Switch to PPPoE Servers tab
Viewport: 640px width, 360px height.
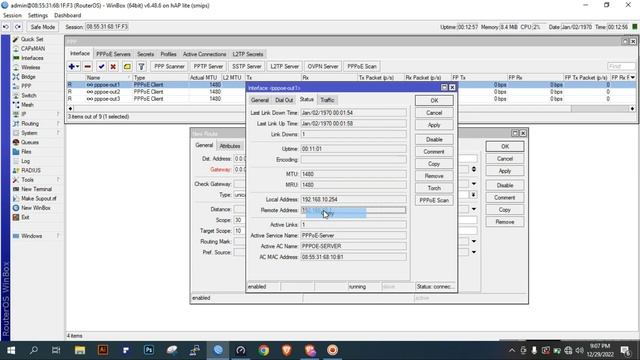click(113, 54)
